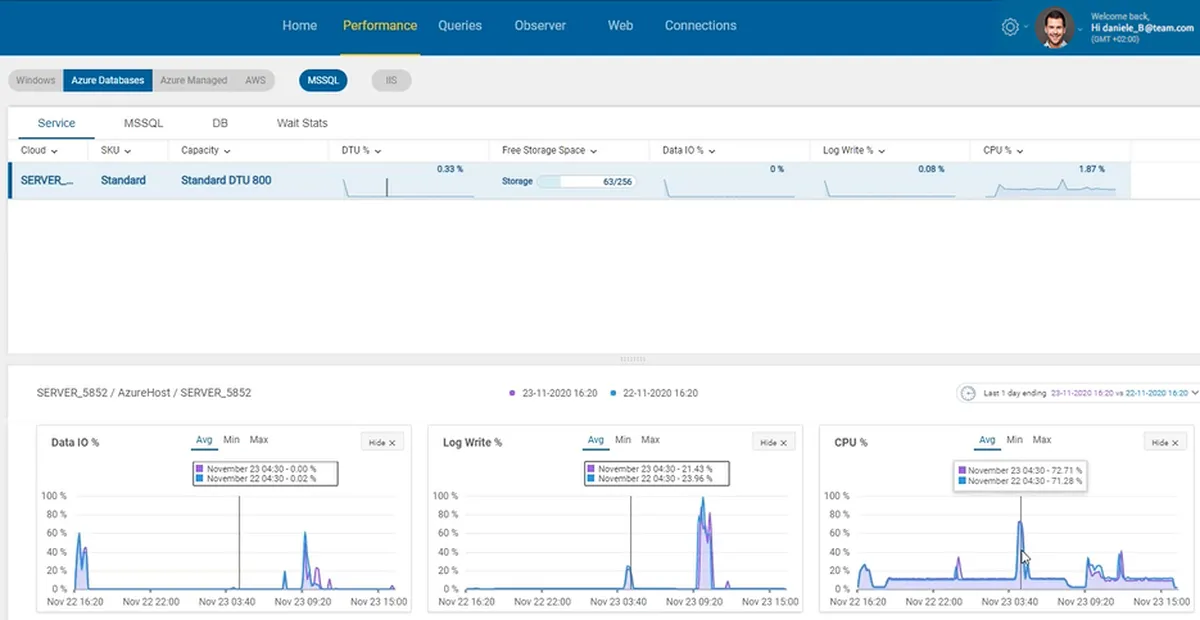Image resolution: width=1200 pixels, height=620 pixels.
Task: Open the Last 1 day date range dropdown
Action: click(1078, 393)
